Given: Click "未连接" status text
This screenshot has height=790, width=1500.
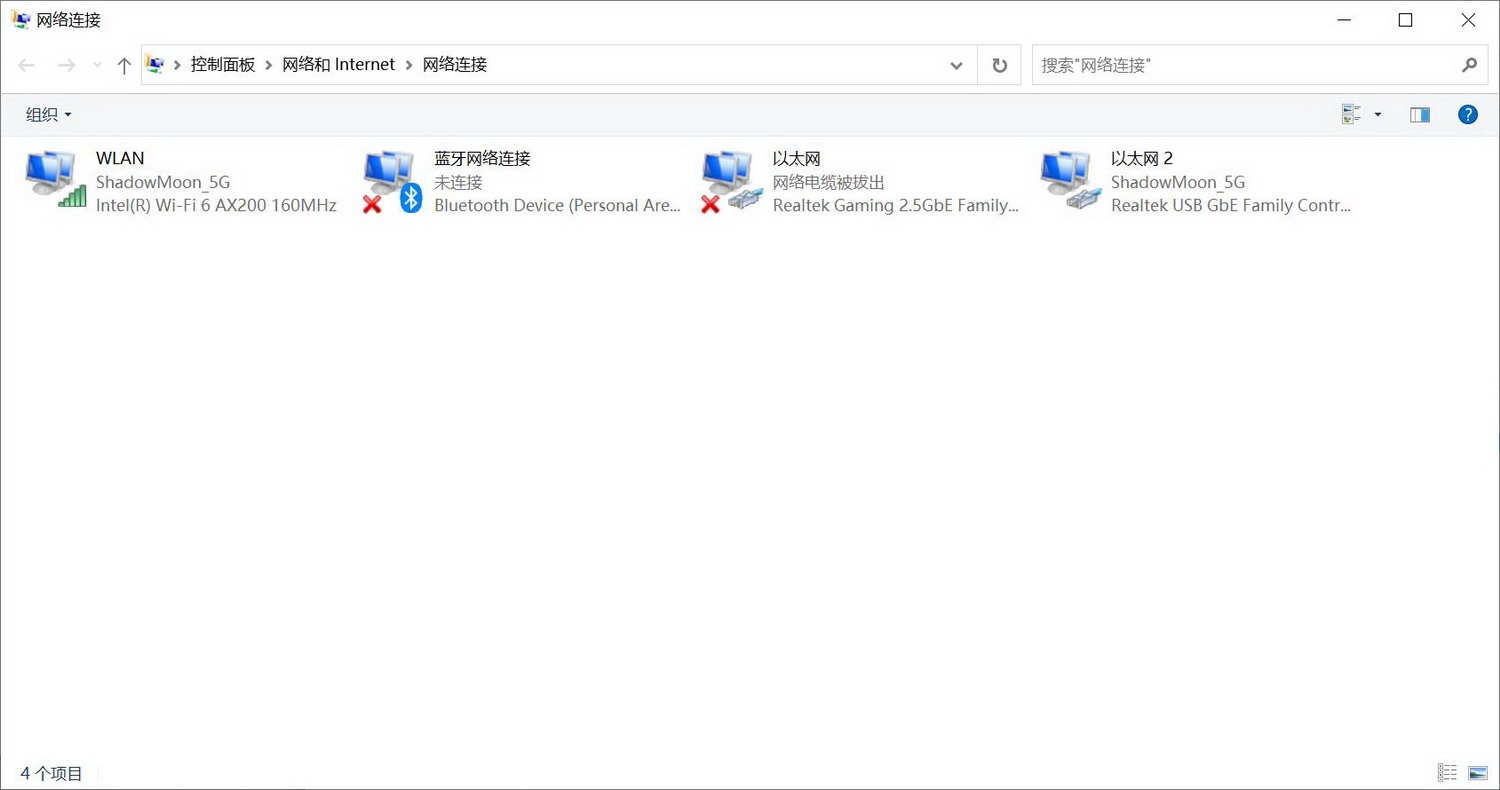Looking at the screenshot, I should (458, 182).
